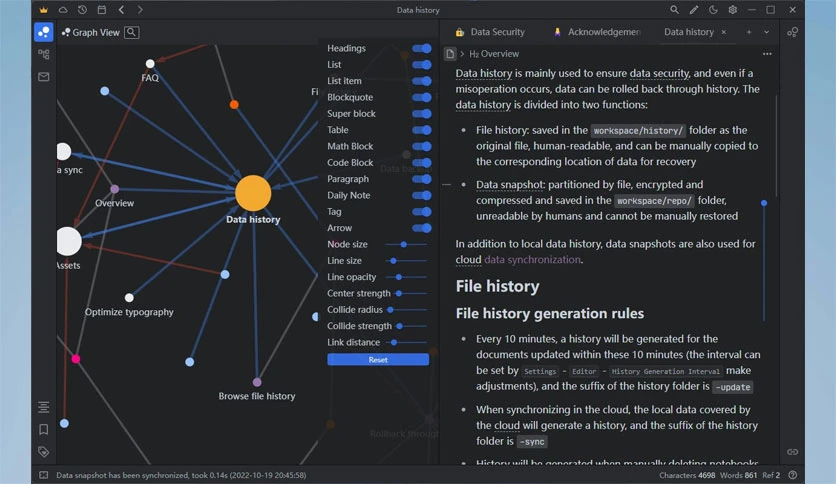
Task: Open the three-dot more menu in editor
Action: (767, 54)
